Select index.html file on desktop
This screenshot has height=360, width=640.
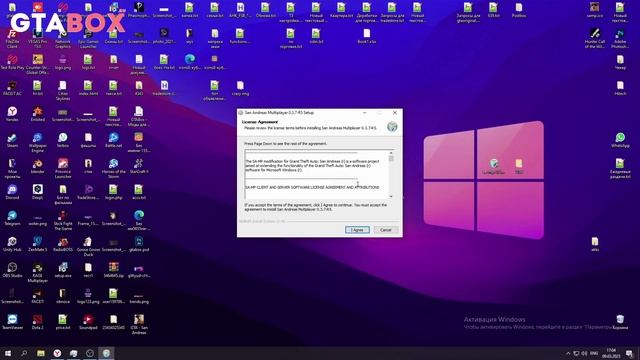tap(88, 88)
